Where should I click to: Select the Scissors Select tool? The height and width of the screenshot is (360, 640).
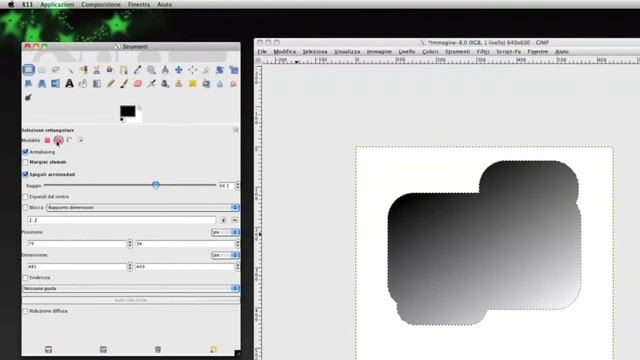pyautogui.click(x=97, y=70)
